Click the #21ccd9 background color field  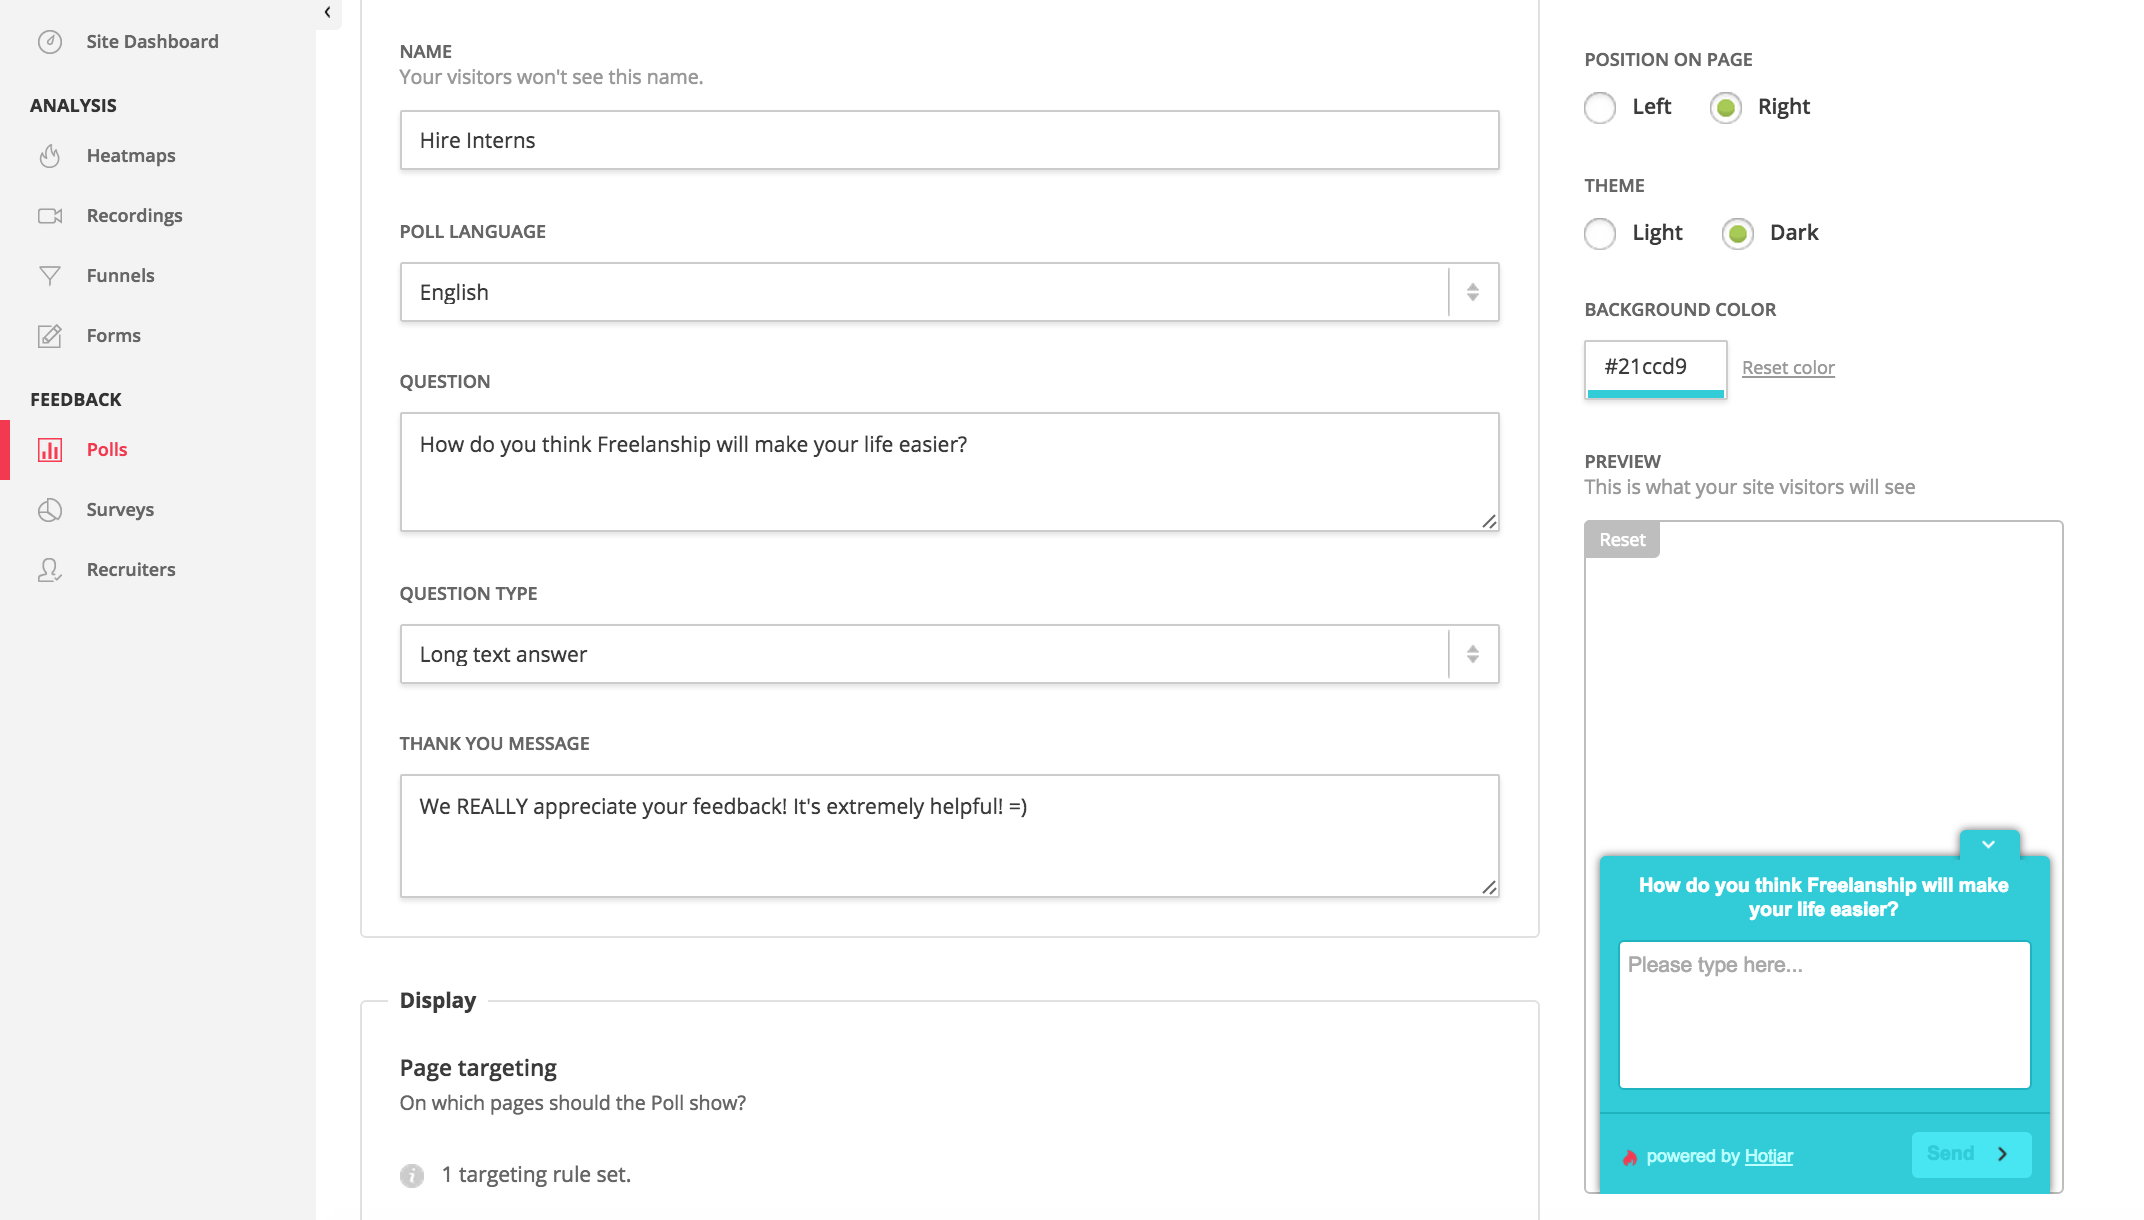pyautogui.click(x=1655, y=367)
